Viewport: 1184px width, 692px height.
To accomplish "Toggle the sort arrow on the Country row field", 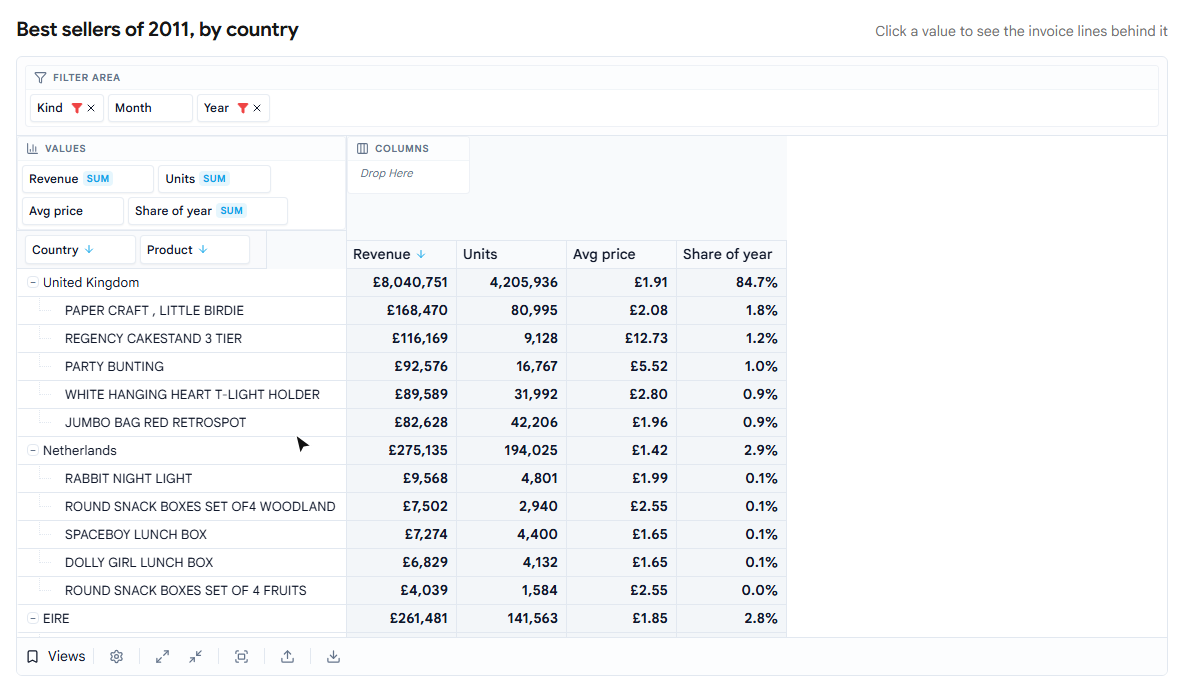I will (x=89, y=250).
